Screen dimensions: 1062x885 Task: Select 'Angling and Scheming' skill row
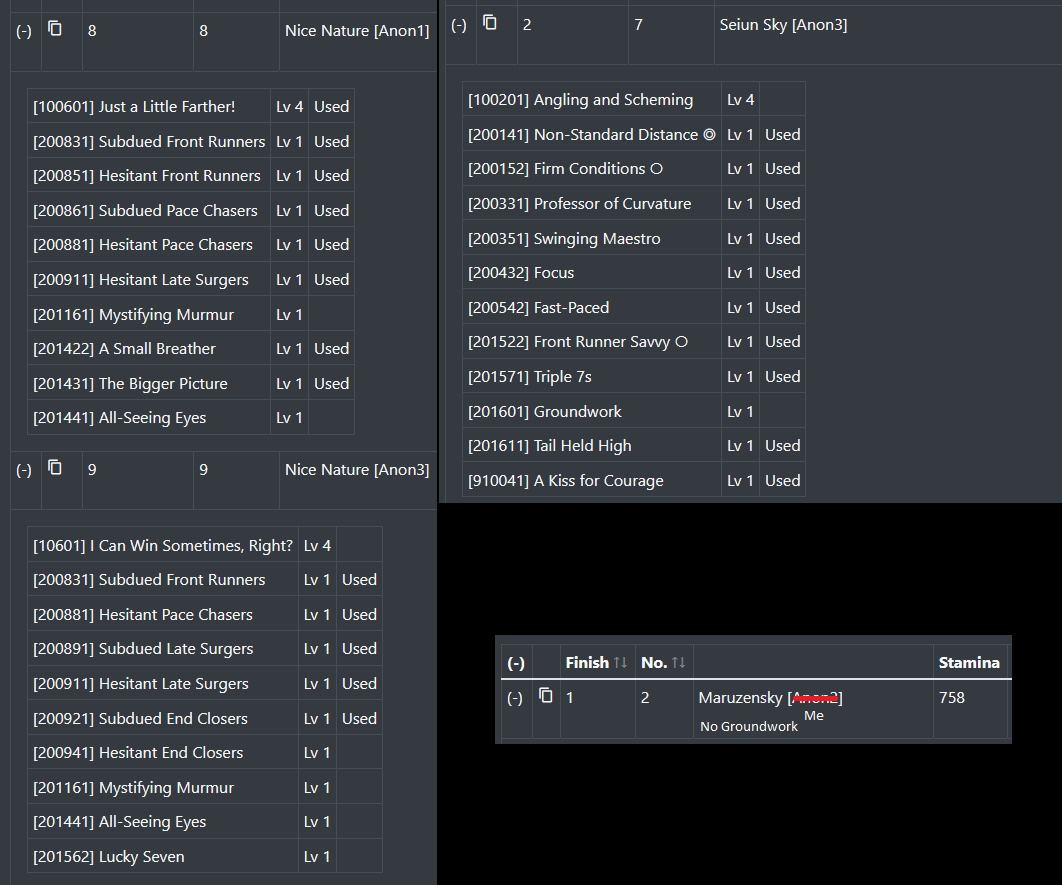tap(634, 100)
